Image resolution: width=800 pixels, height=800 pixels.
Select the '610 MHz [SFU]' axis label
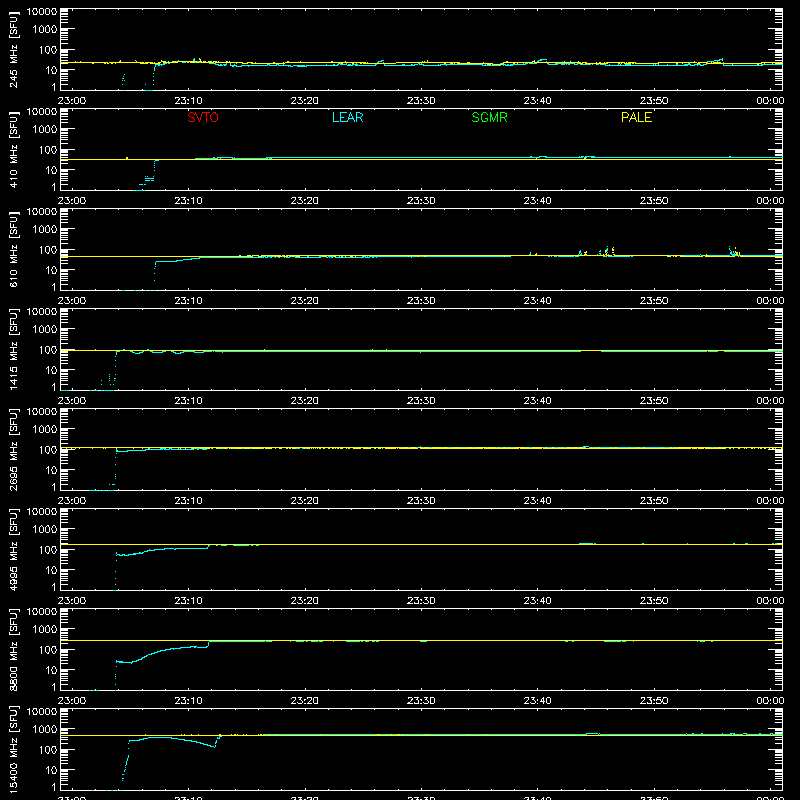14,250
